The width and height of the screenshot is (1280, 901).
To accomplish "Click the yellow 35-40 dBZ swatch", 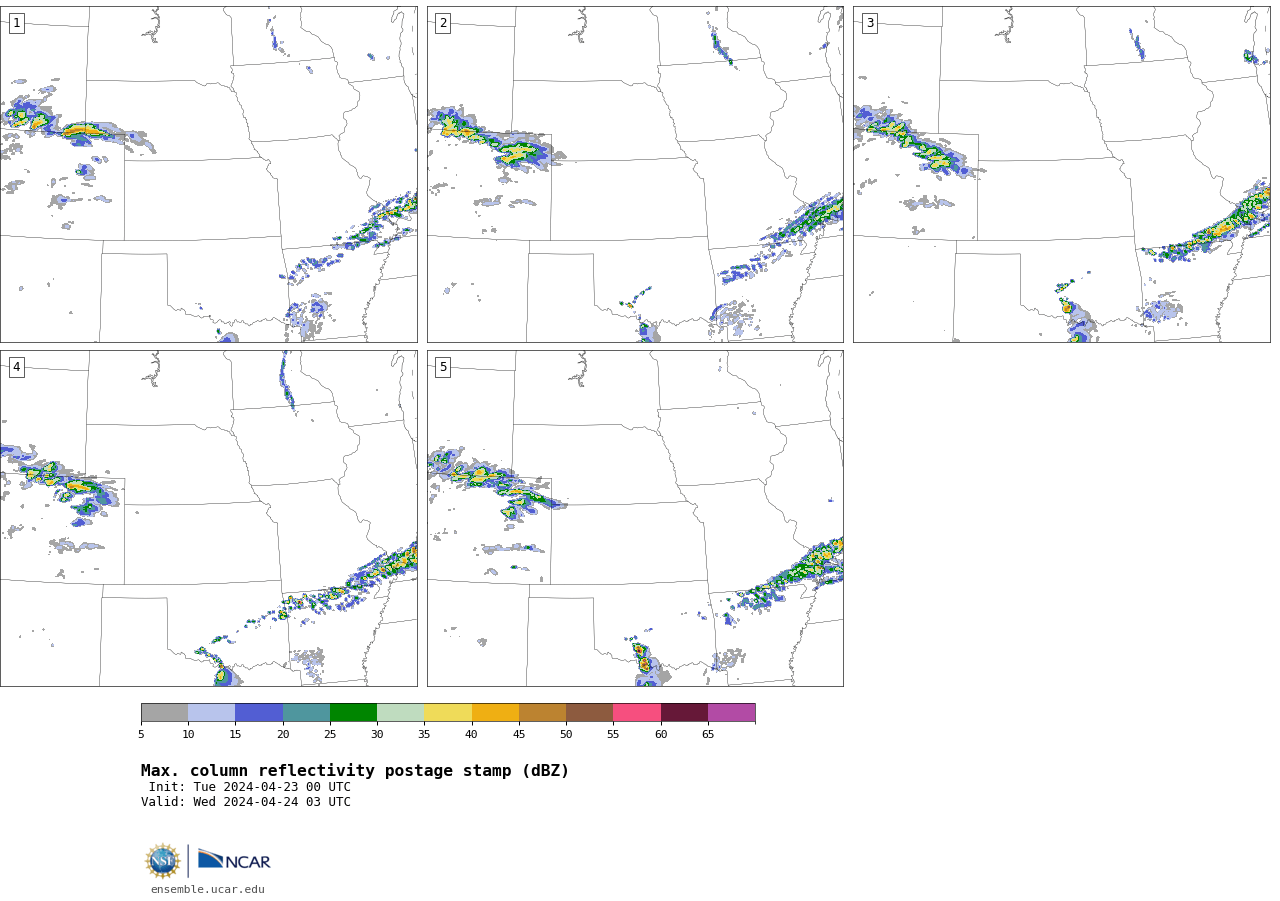I will tap(448, 713).
